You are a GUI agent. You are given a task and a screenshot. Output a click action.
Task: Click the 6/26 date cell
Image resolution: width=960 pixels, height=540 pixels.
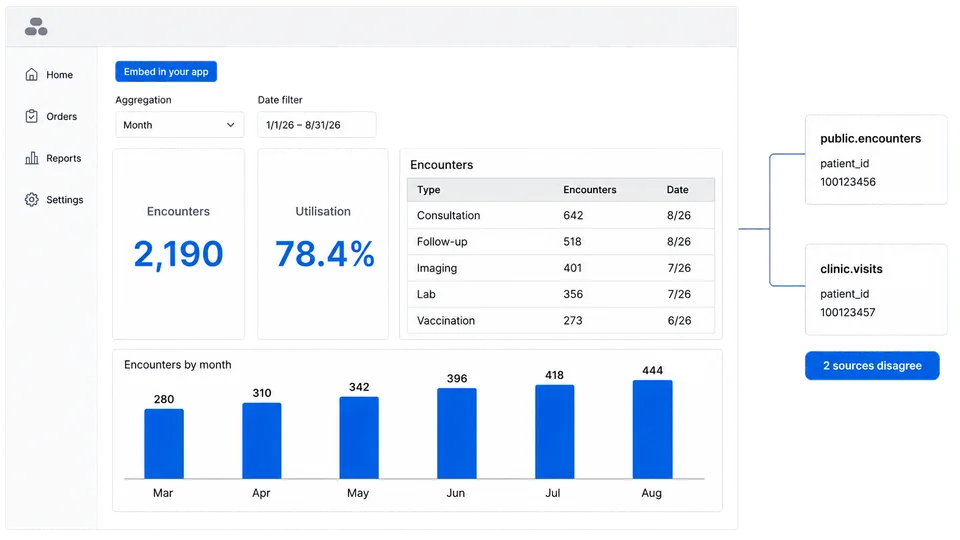[679, 321]
